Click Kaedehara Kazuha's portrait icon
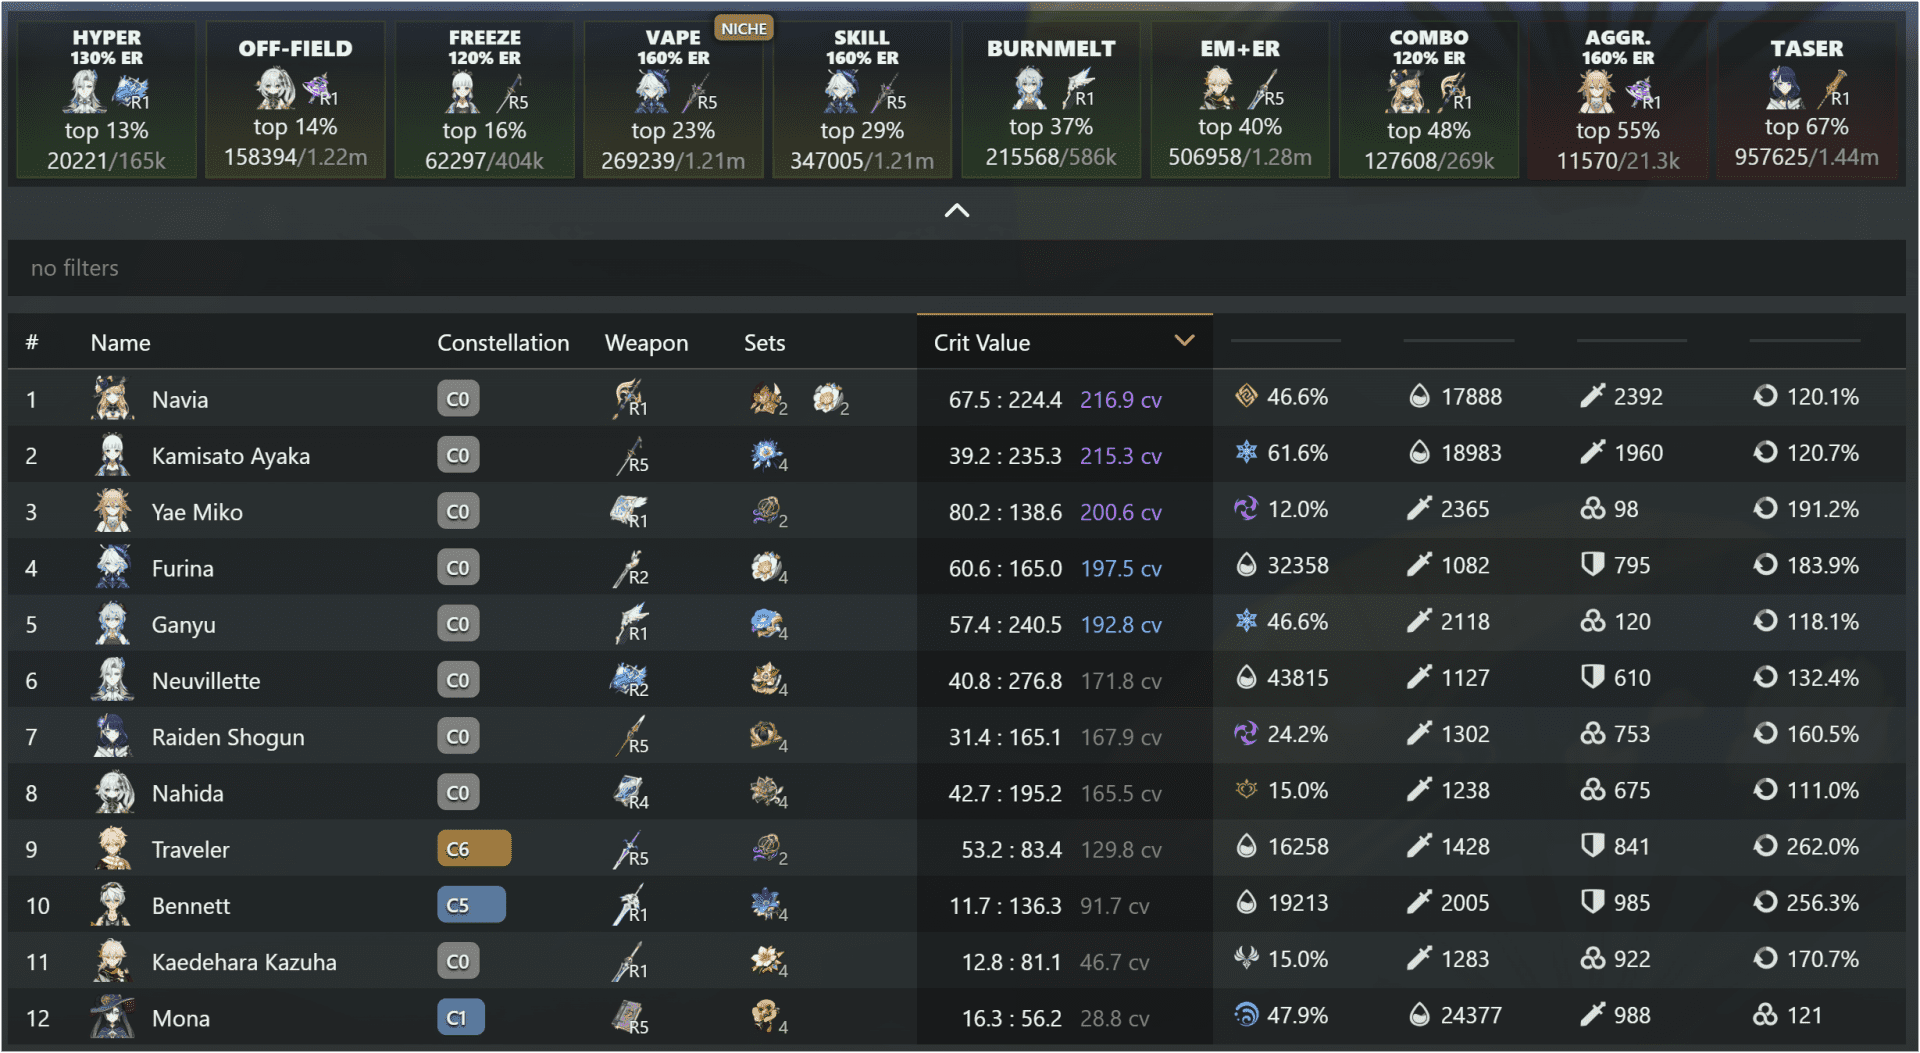The image size is (1920, 1053). [113, 961]
